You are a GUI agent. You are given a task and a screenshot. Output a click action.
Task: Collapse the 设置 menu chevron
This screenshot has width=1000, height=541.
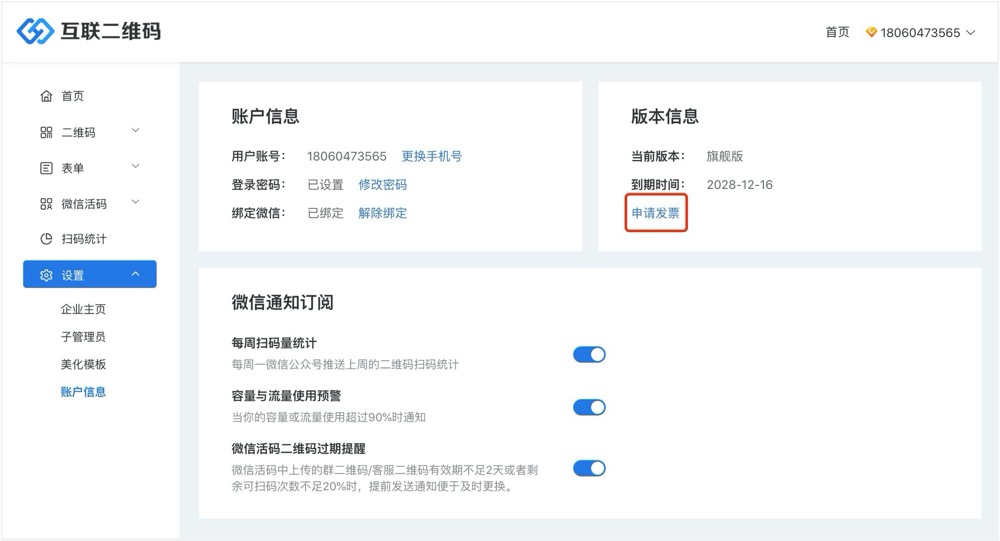(135, 274)
